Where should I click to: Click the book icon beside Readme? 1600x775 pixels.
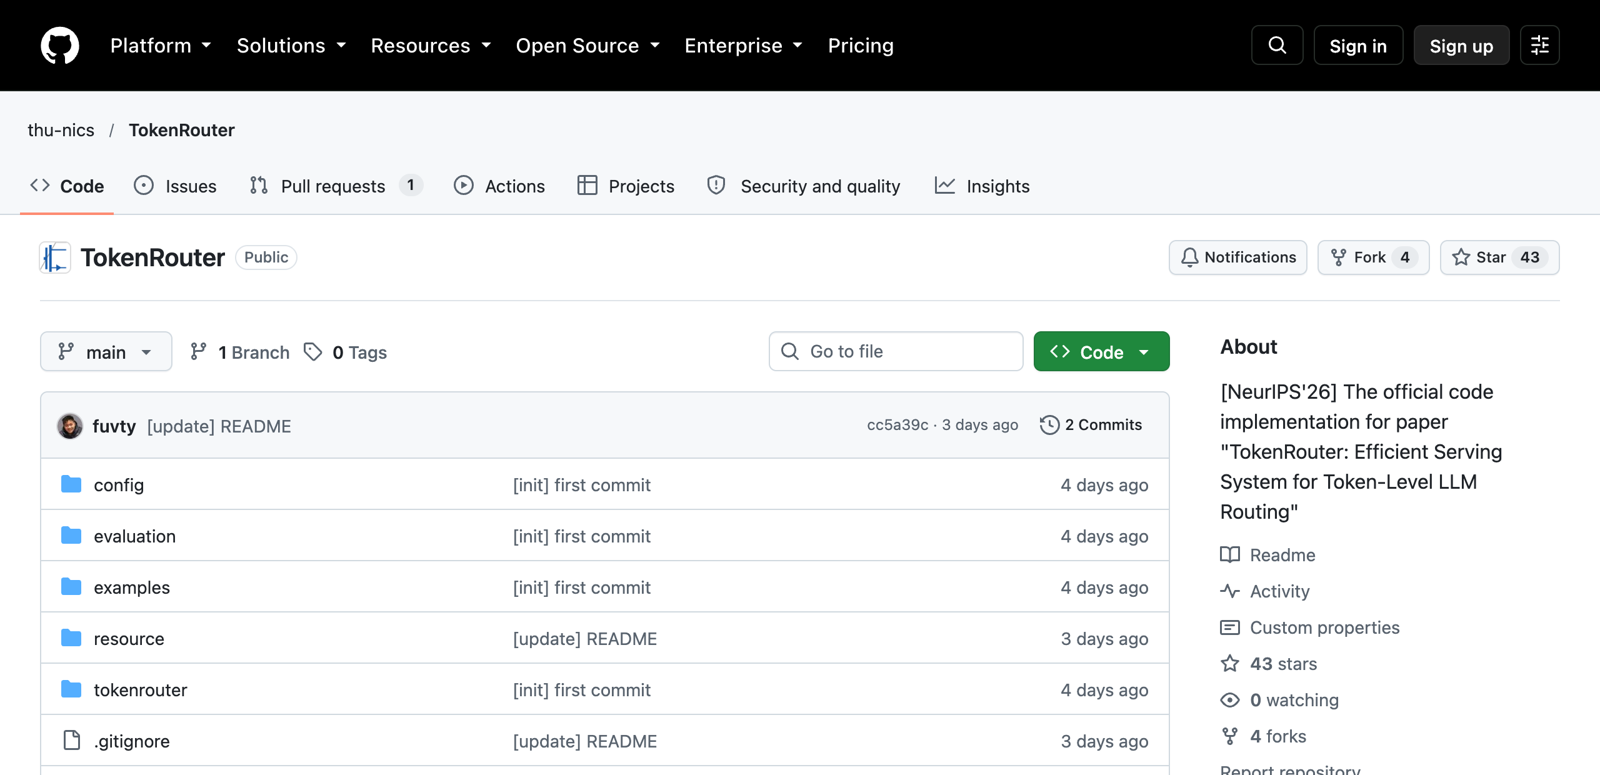point(1230,555)
